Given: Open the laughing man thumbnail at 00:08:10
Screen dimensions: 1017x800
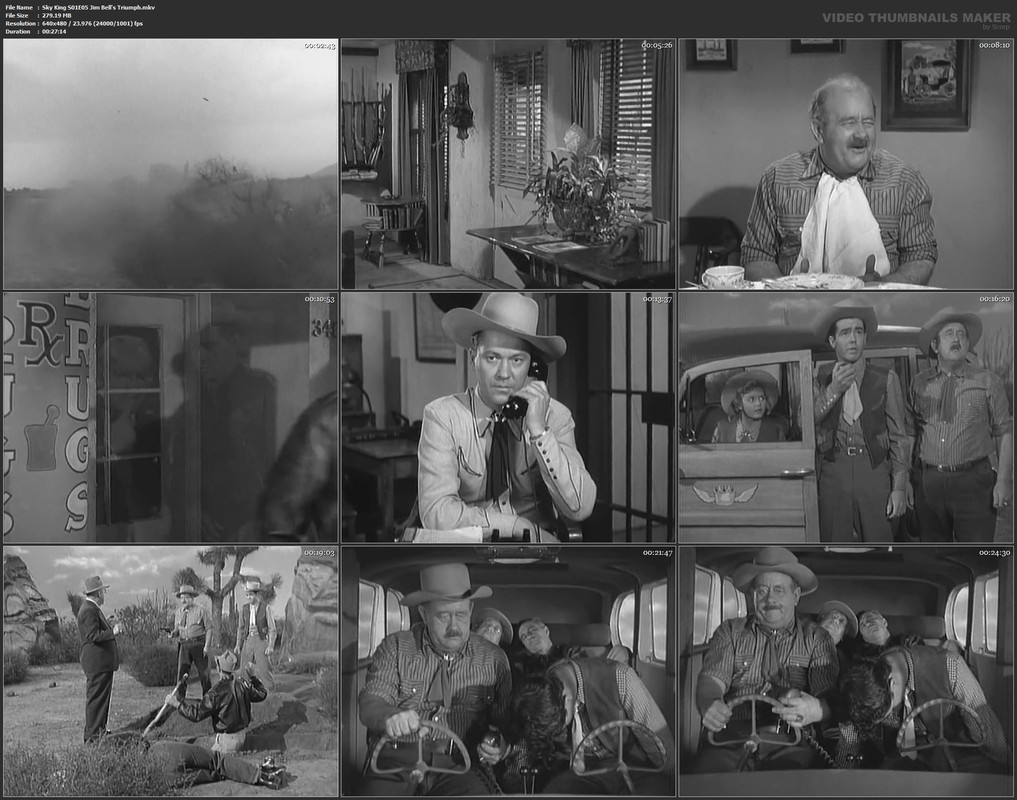Looking at the screenshot, I should 846,164.
